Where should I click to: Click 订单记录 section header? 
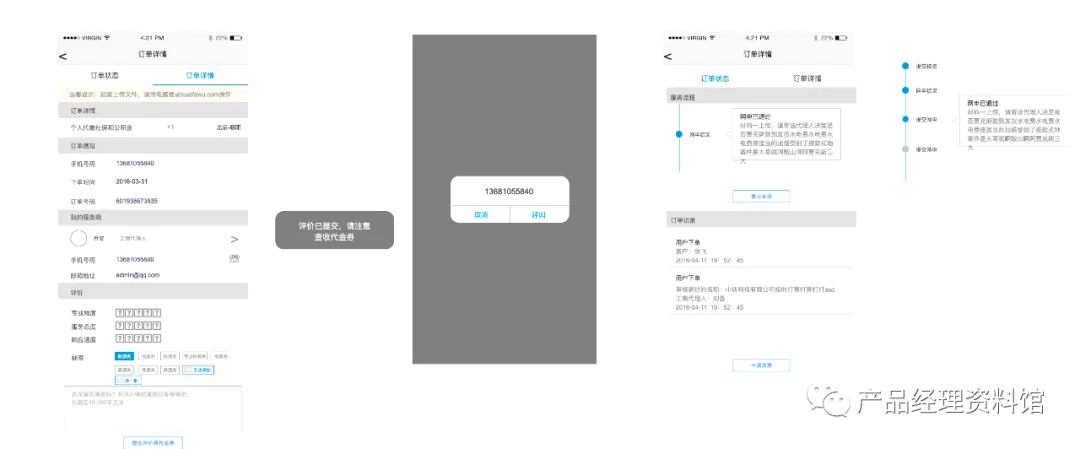[762, 220]
